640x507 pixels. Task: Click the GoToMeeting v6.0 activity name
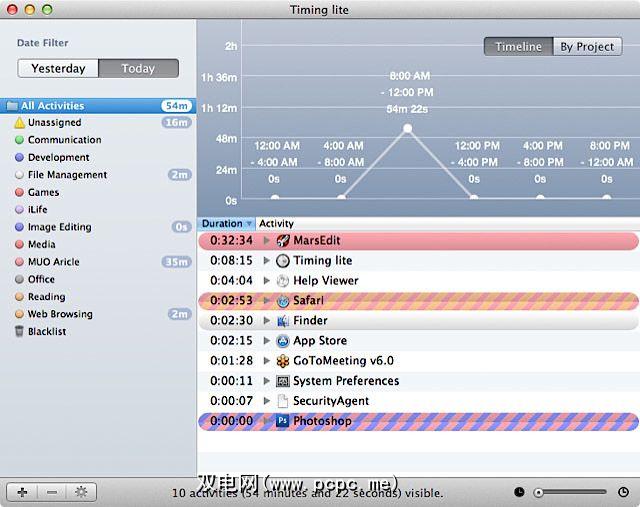tap(343, 361)
